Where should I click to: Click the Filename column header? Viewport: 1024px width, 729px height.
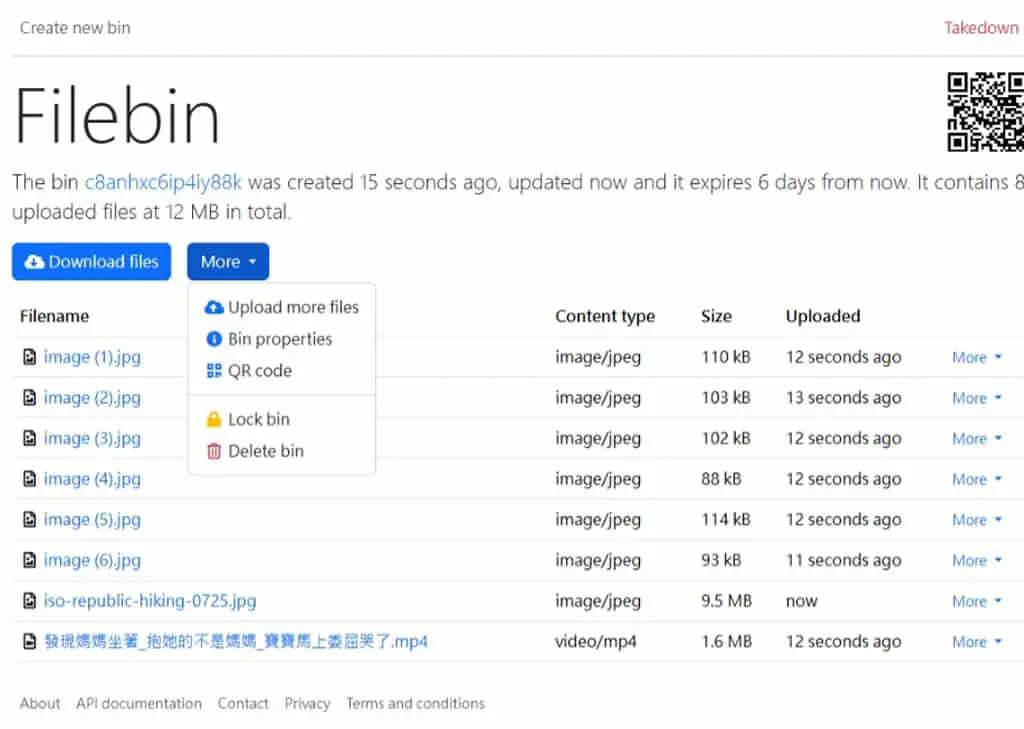[x=54, y=316]
